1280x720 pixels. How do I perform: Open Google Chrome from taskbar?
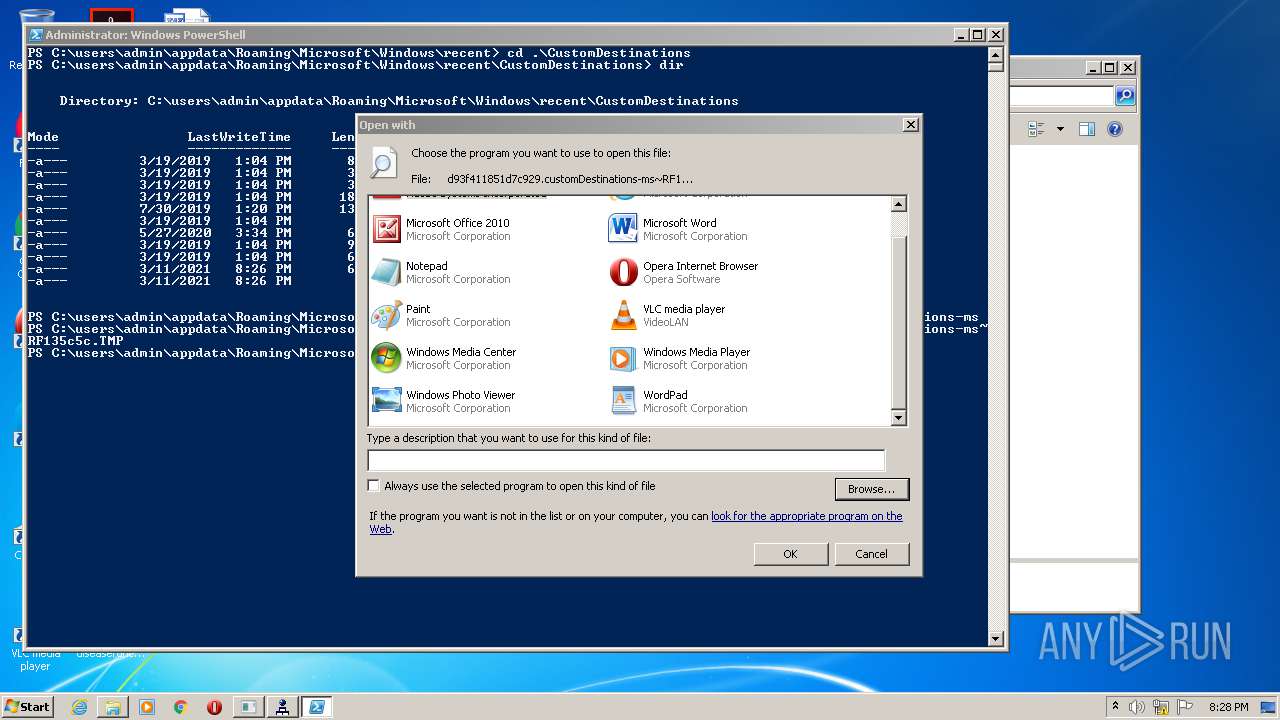click(x=181, y=707)
